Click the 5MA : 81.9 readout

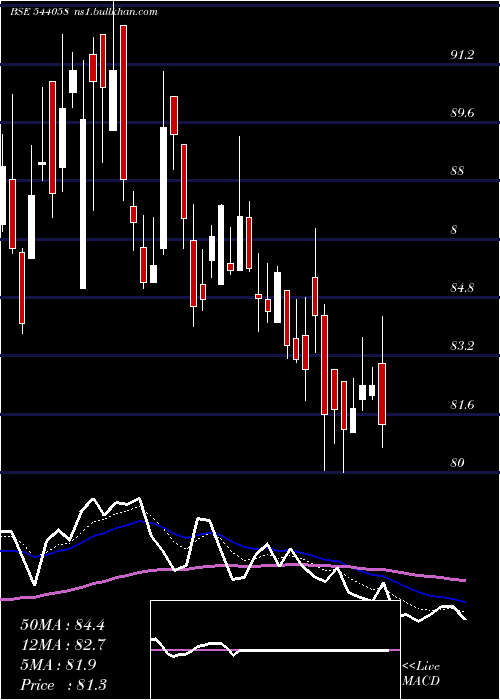[58, 665]
